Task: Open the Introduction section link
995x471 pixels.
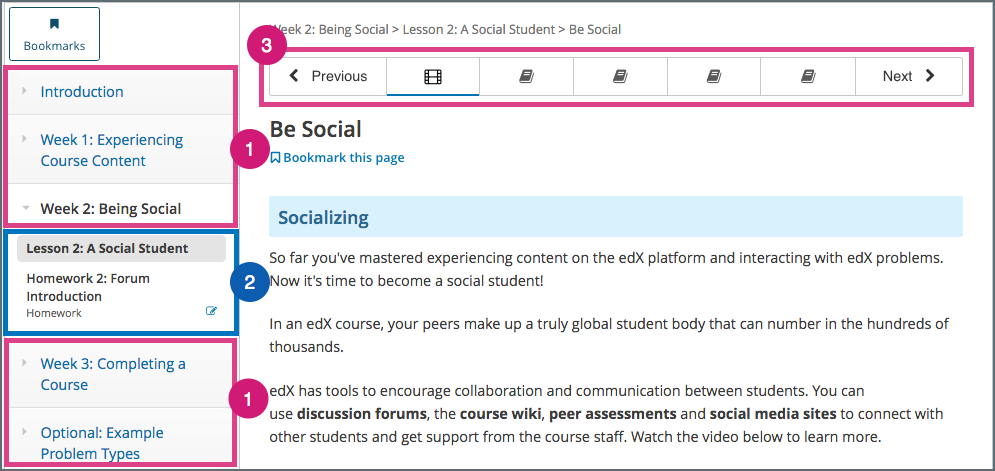Action: (x=82, y=91)
